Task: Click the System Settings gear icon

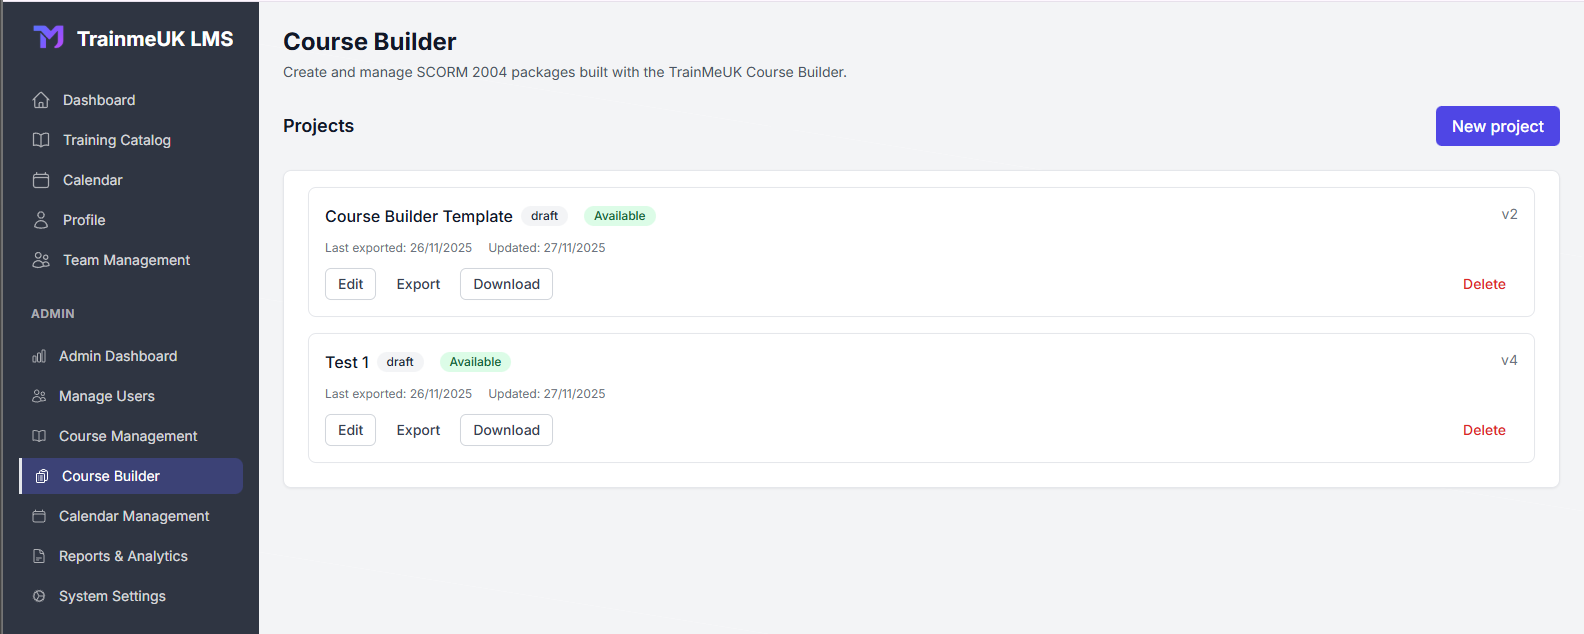Action: pyautogui.click(x=40, y=596)
